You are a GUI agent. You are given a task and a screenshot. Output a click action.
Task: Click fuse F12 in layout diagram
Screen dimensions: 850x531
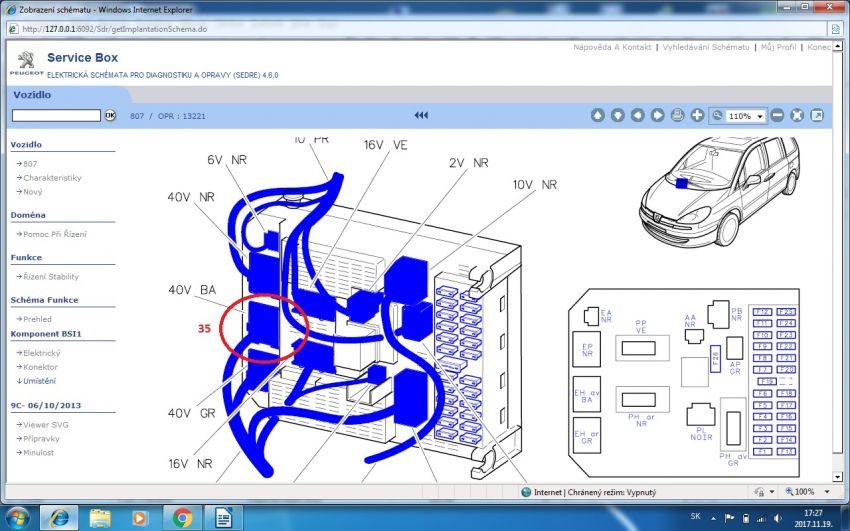point(762,312)
